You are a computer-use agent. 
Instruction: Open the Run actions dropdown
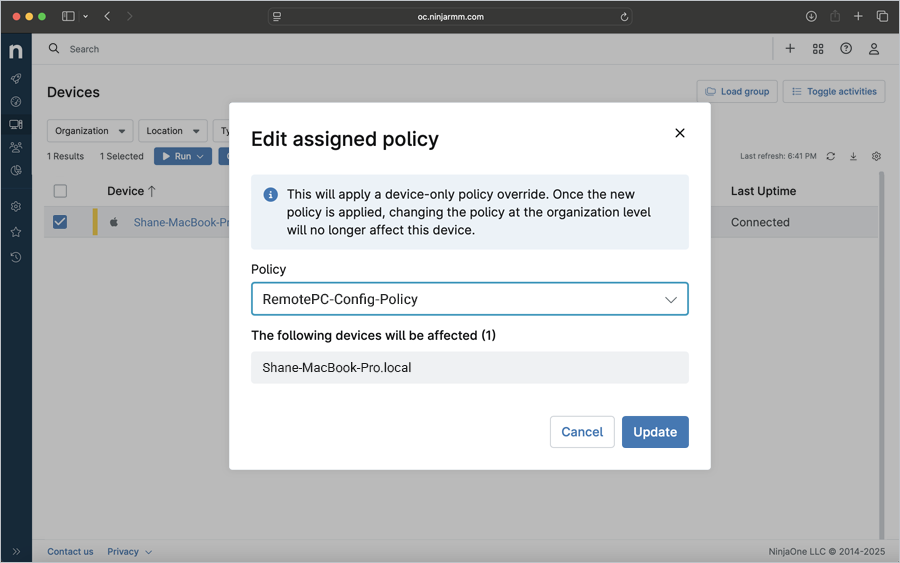tap(182, 156)
